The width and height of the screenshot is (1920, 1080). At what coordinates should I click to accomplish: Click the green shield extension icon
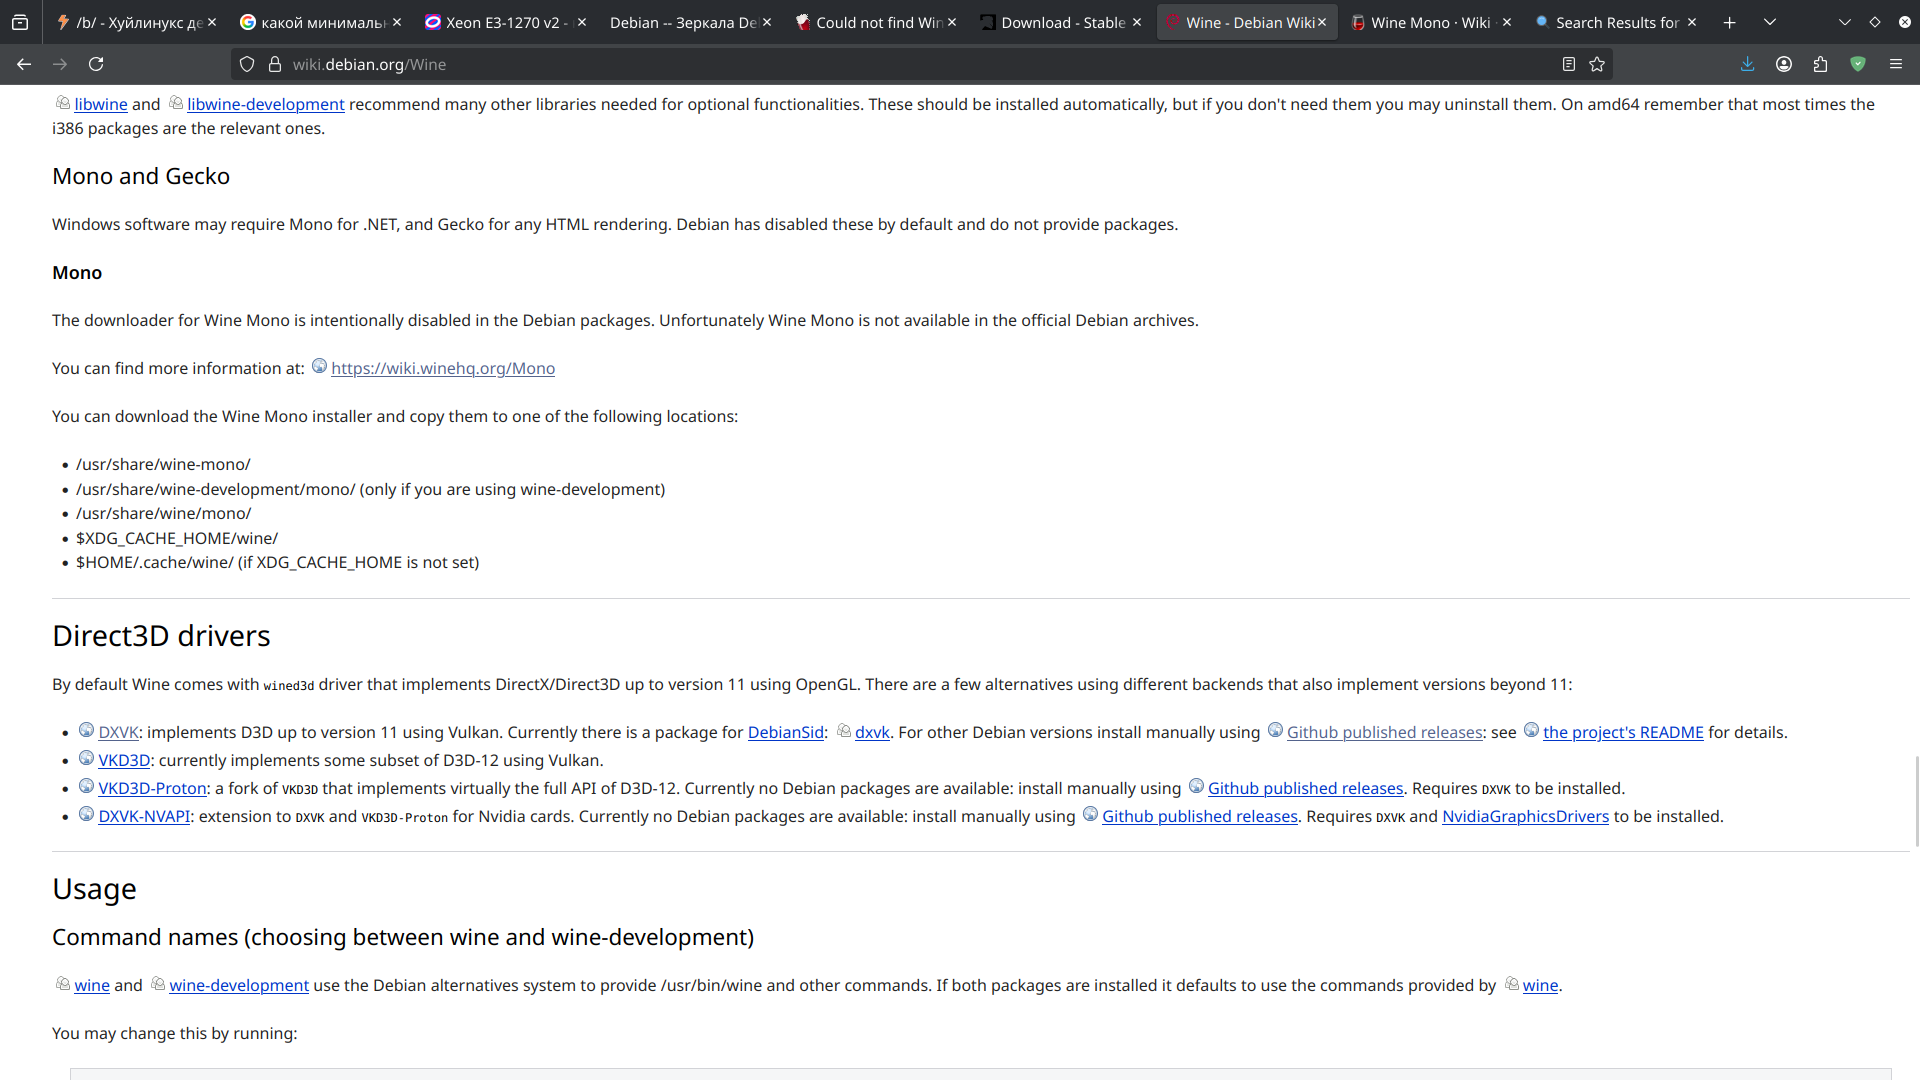1857,64
